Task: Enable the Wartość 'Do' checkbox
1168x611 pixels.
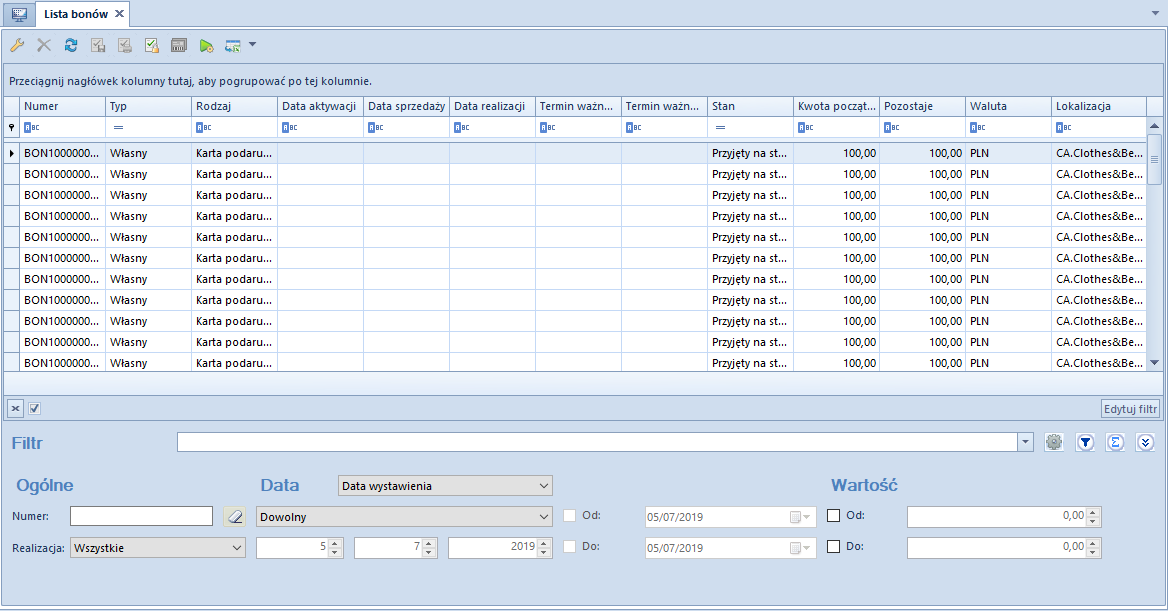Action: tap(834, 547)
